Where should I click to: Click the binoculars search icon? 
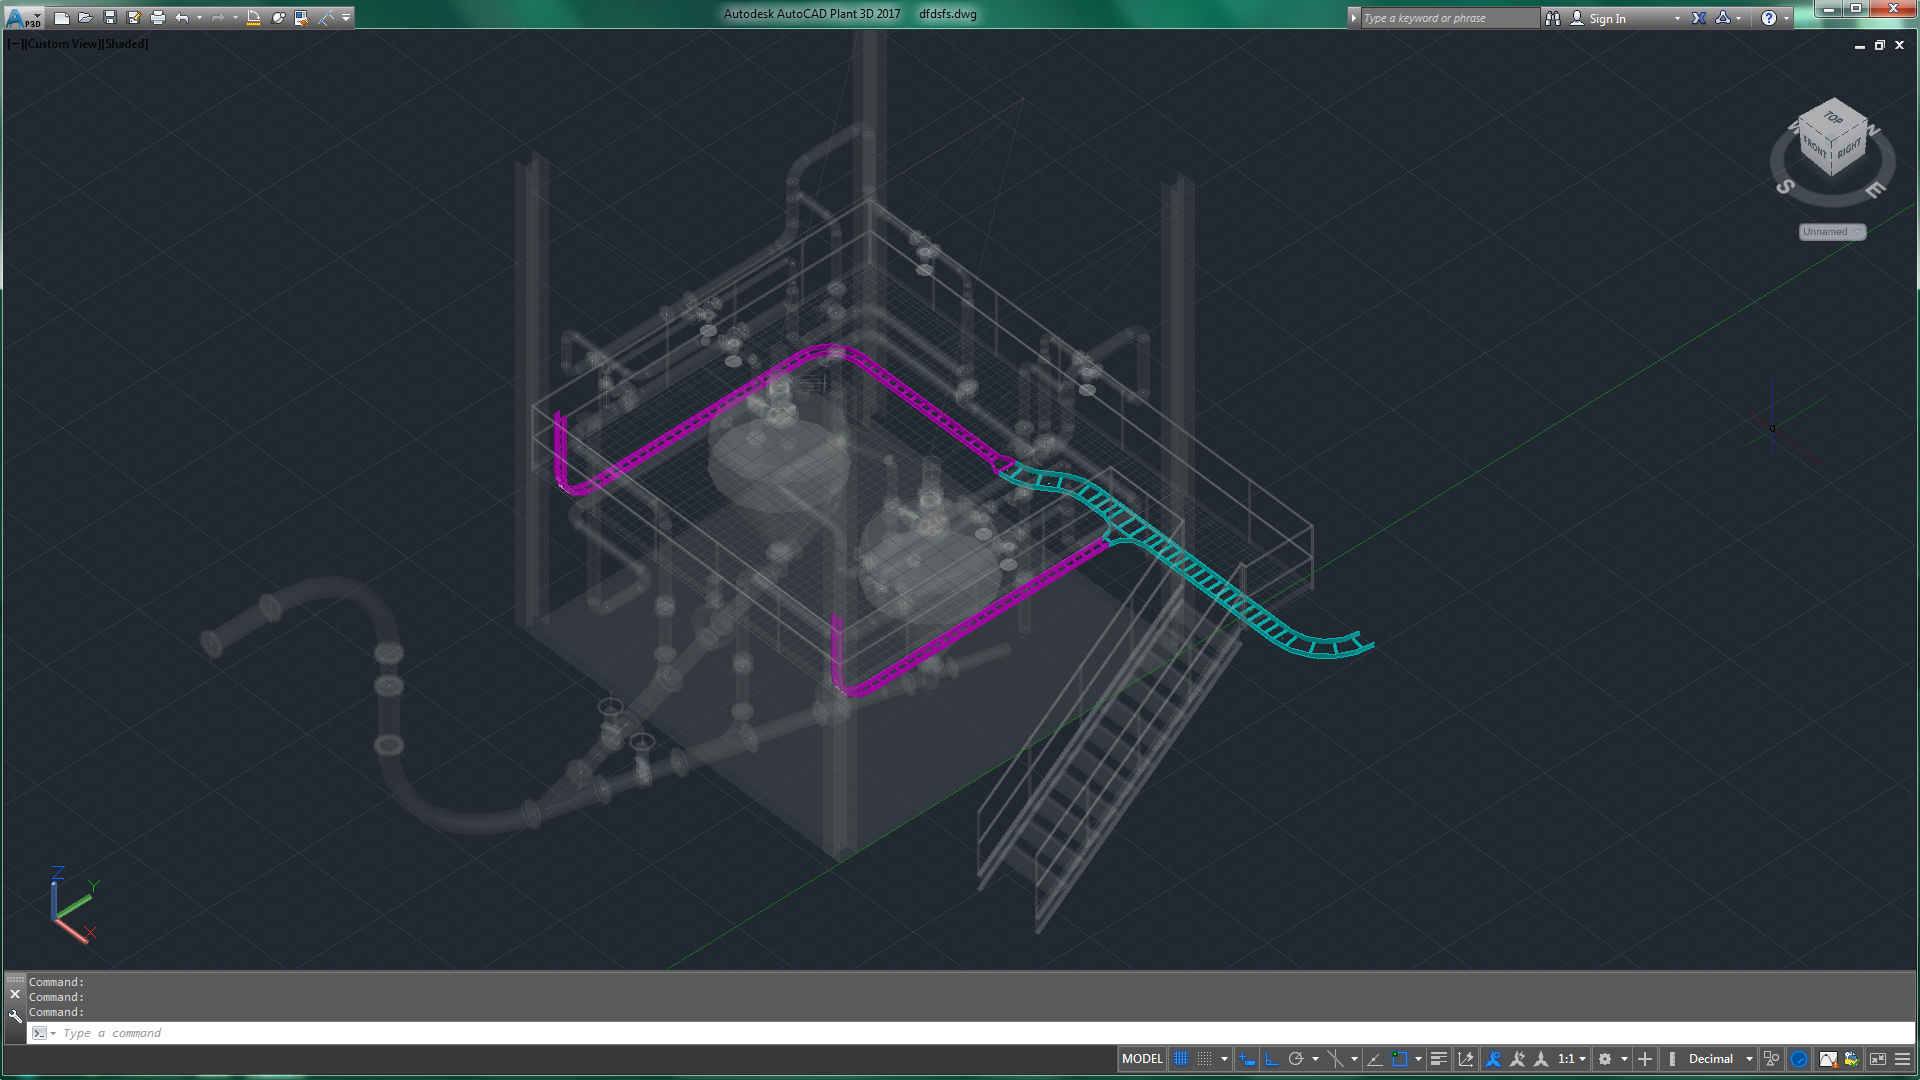pos(1553,18)
